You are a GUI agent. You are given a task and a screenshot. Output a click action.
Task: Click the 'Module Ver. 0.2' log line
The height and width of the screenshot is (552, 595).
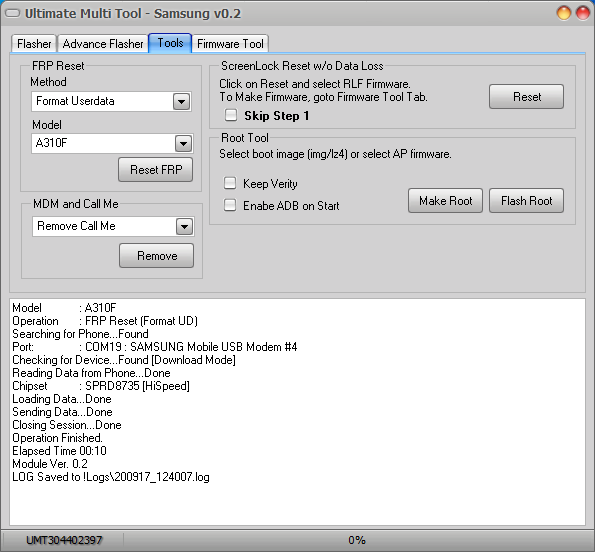(x=50, y=464)
